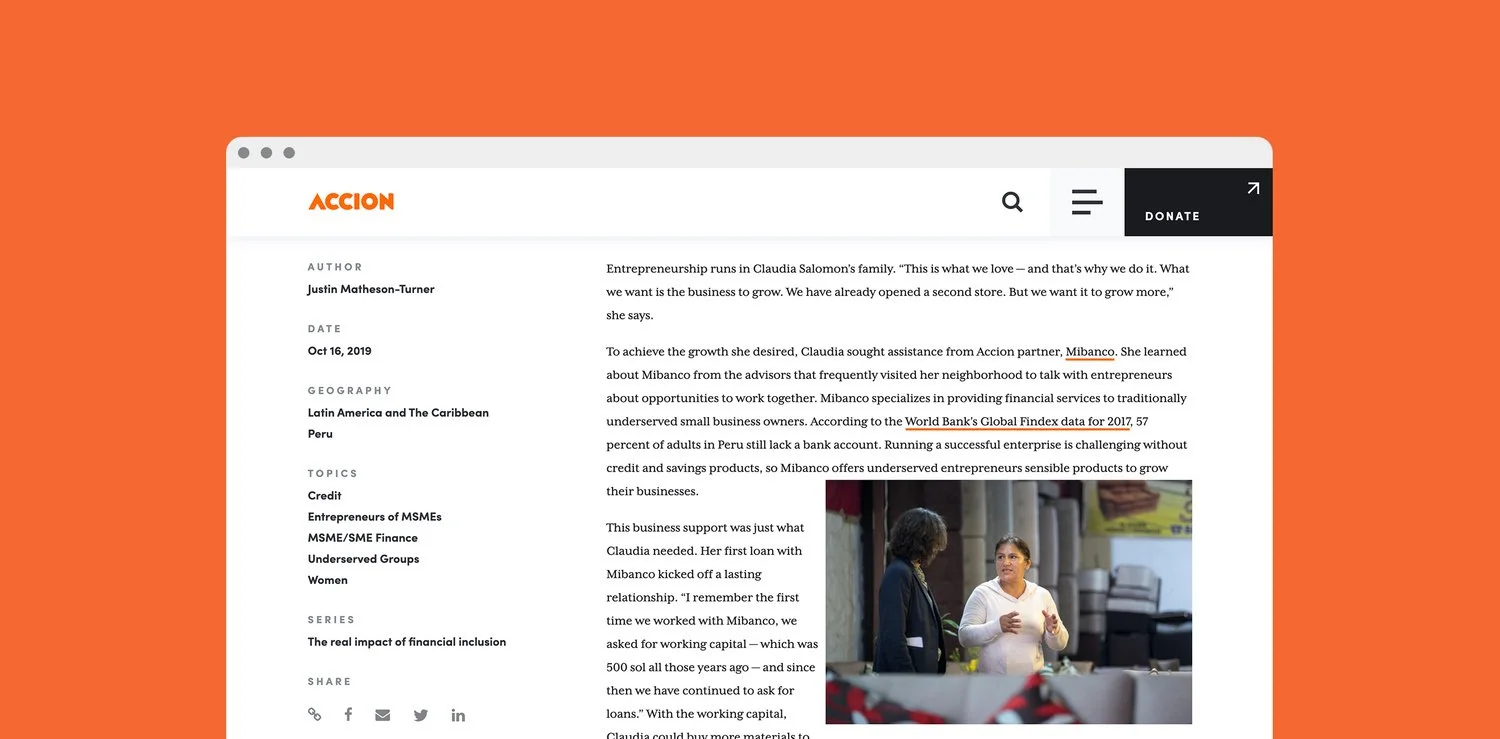The height and width of the screenshot is (739, 1500).
Task: Click the article photo of two women
Action: pyautogui.click(x=1008, y=602)
